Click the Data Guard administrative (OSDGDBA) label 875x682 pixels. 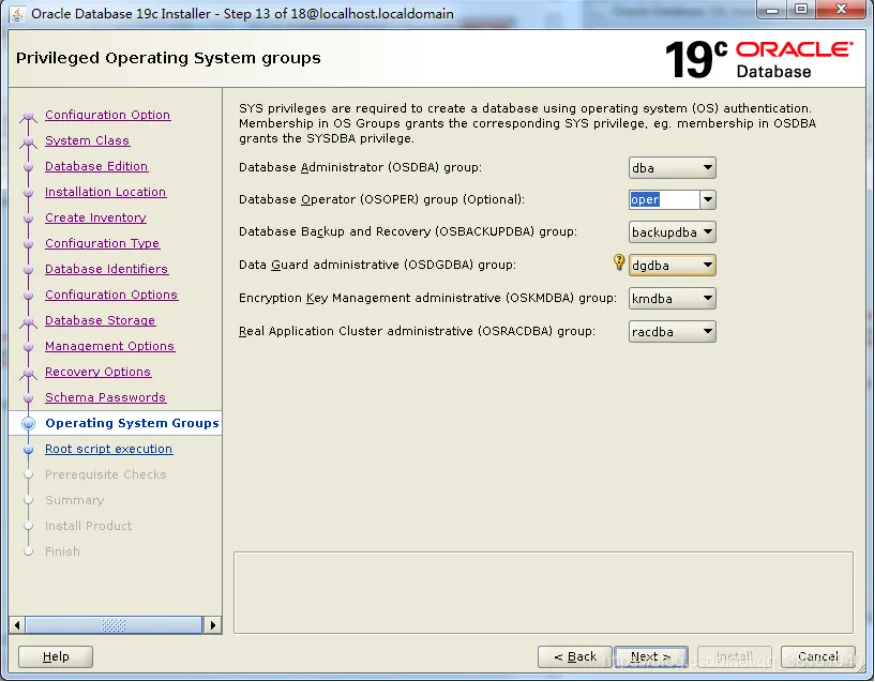click(377, 265)
